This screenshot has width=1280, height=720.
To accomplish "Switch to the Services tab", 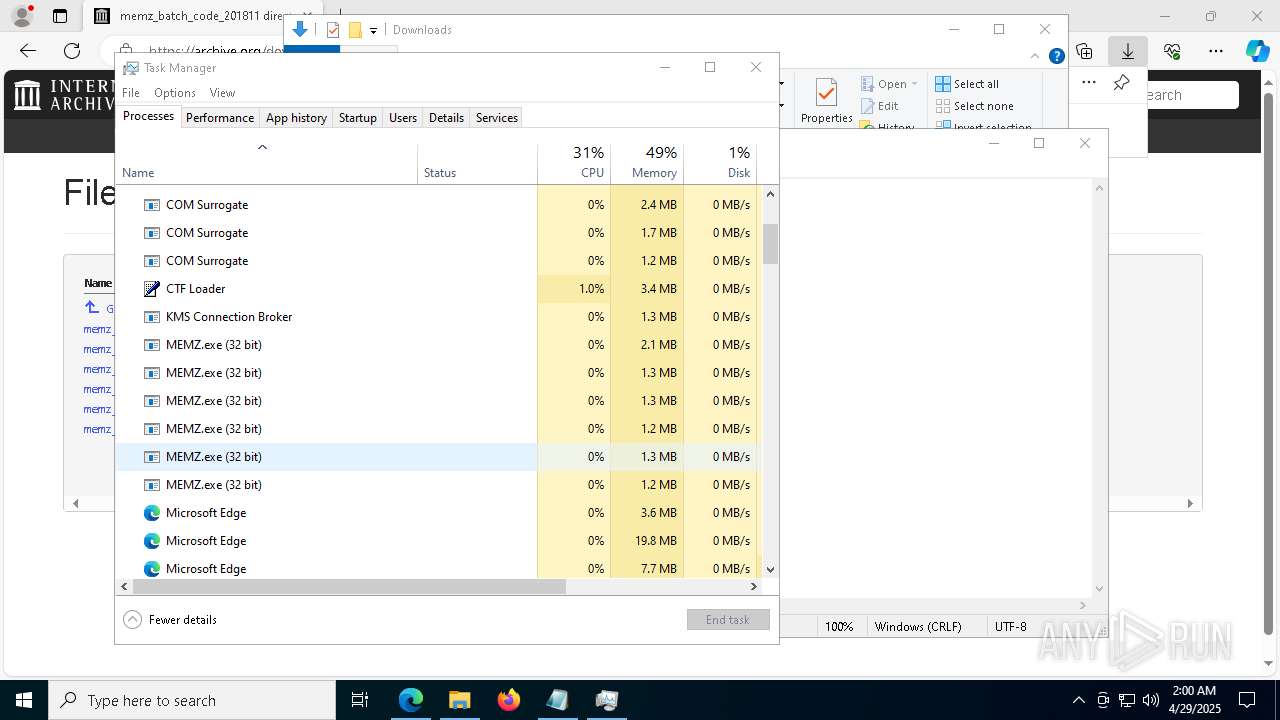I will [497, 117].
